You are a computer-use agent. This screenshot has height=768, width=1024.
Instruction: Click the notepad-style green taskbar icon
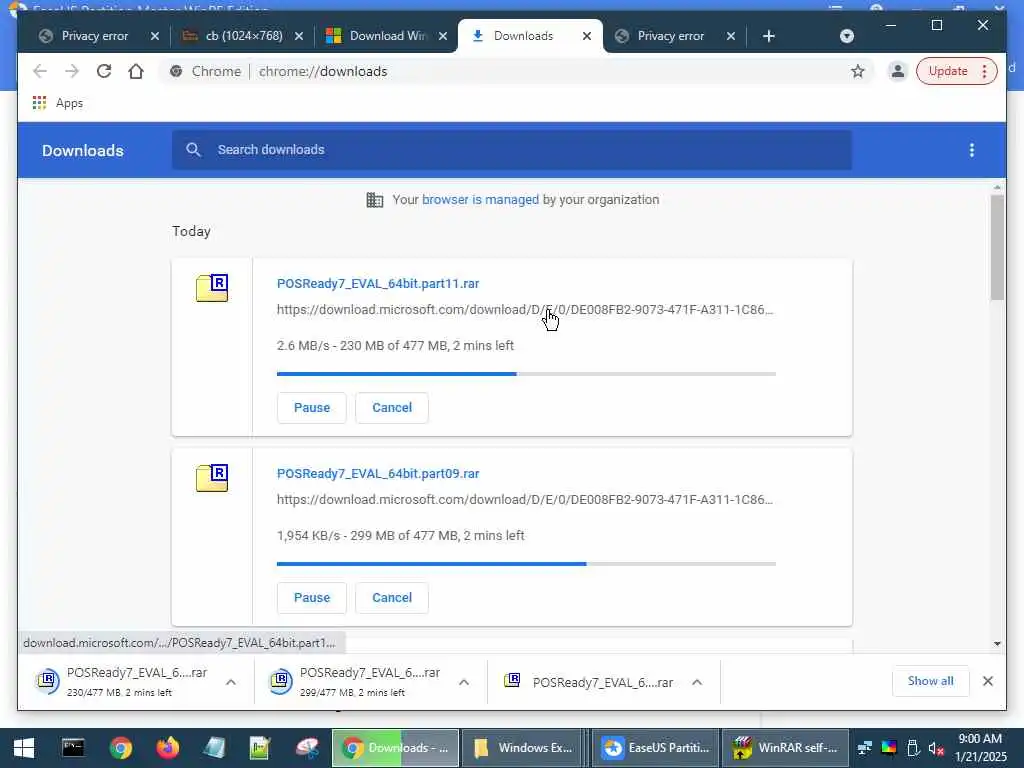(x=260, y=748)
